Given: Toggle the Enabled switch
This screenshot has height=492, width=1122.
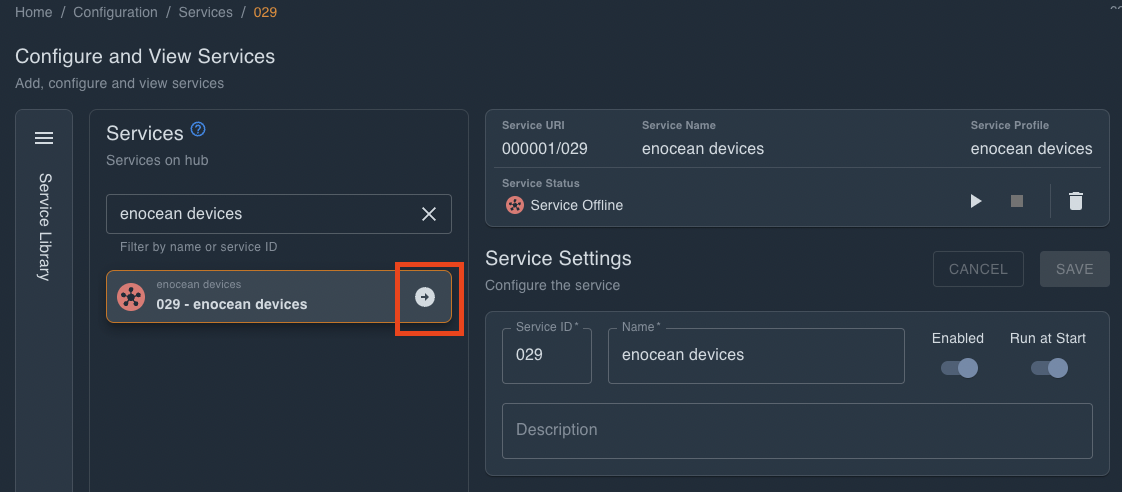Looking at the screenshot, I should click(958, 368).
